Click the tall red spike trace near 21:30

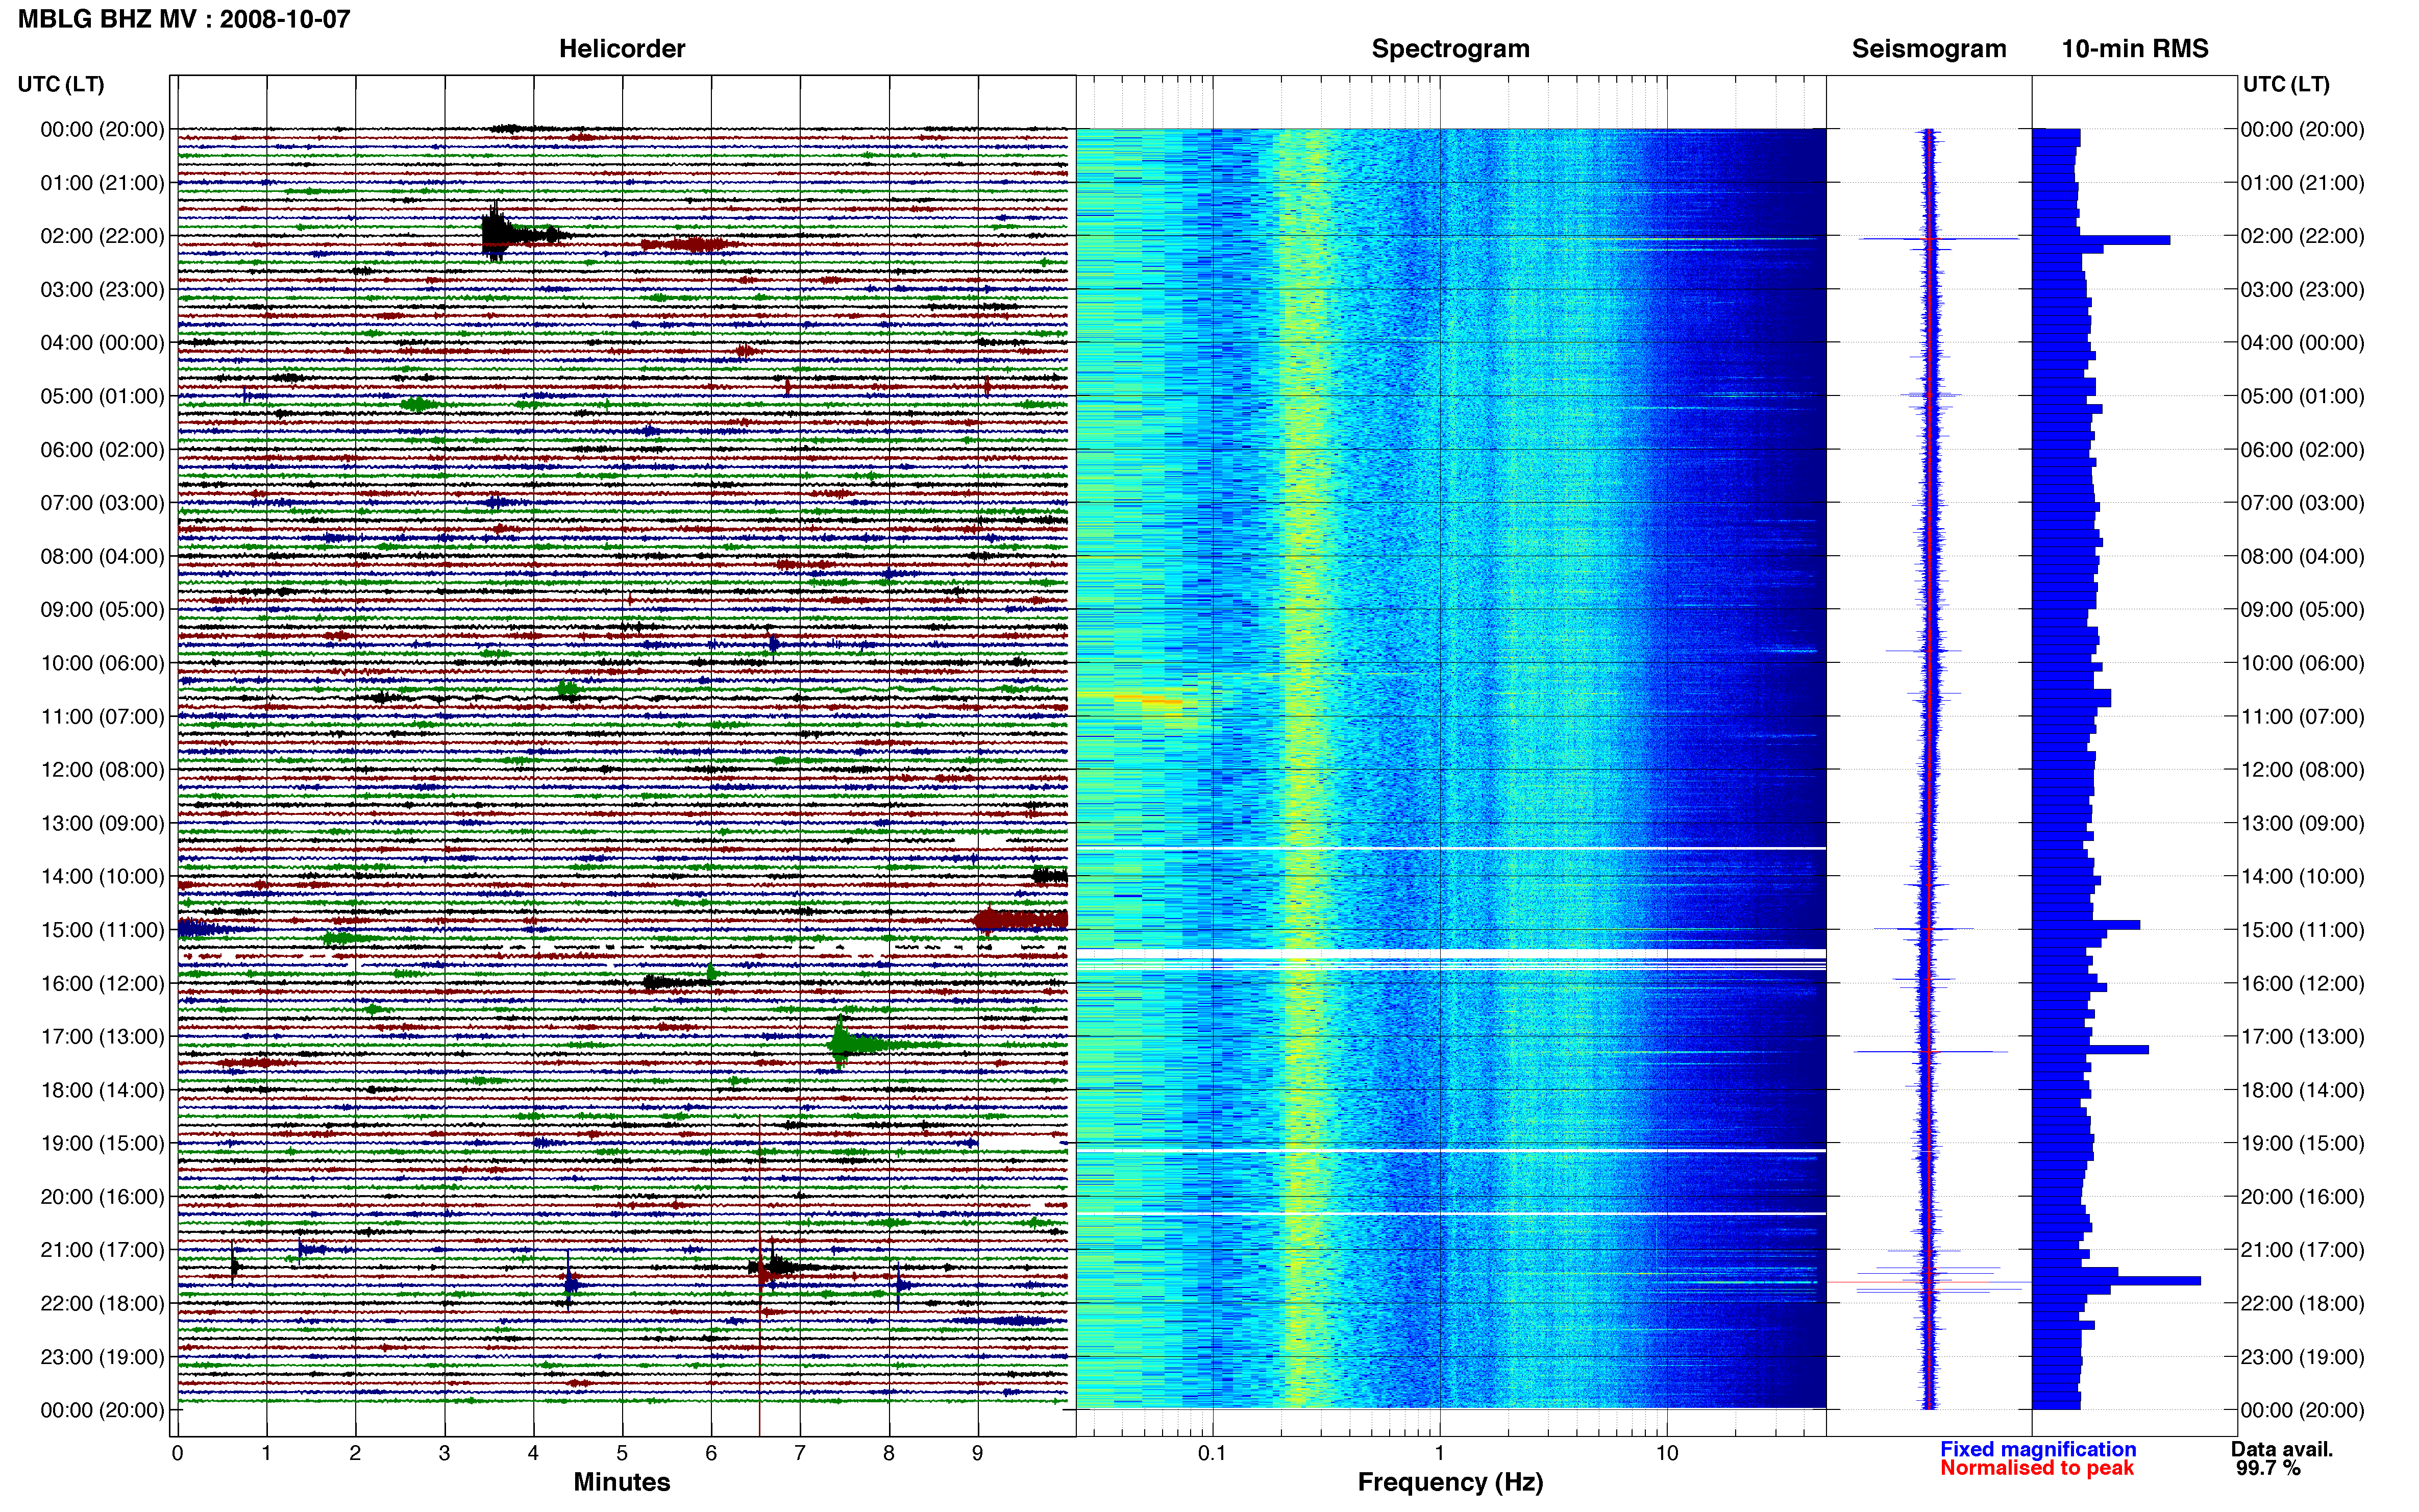(760, 1275)
